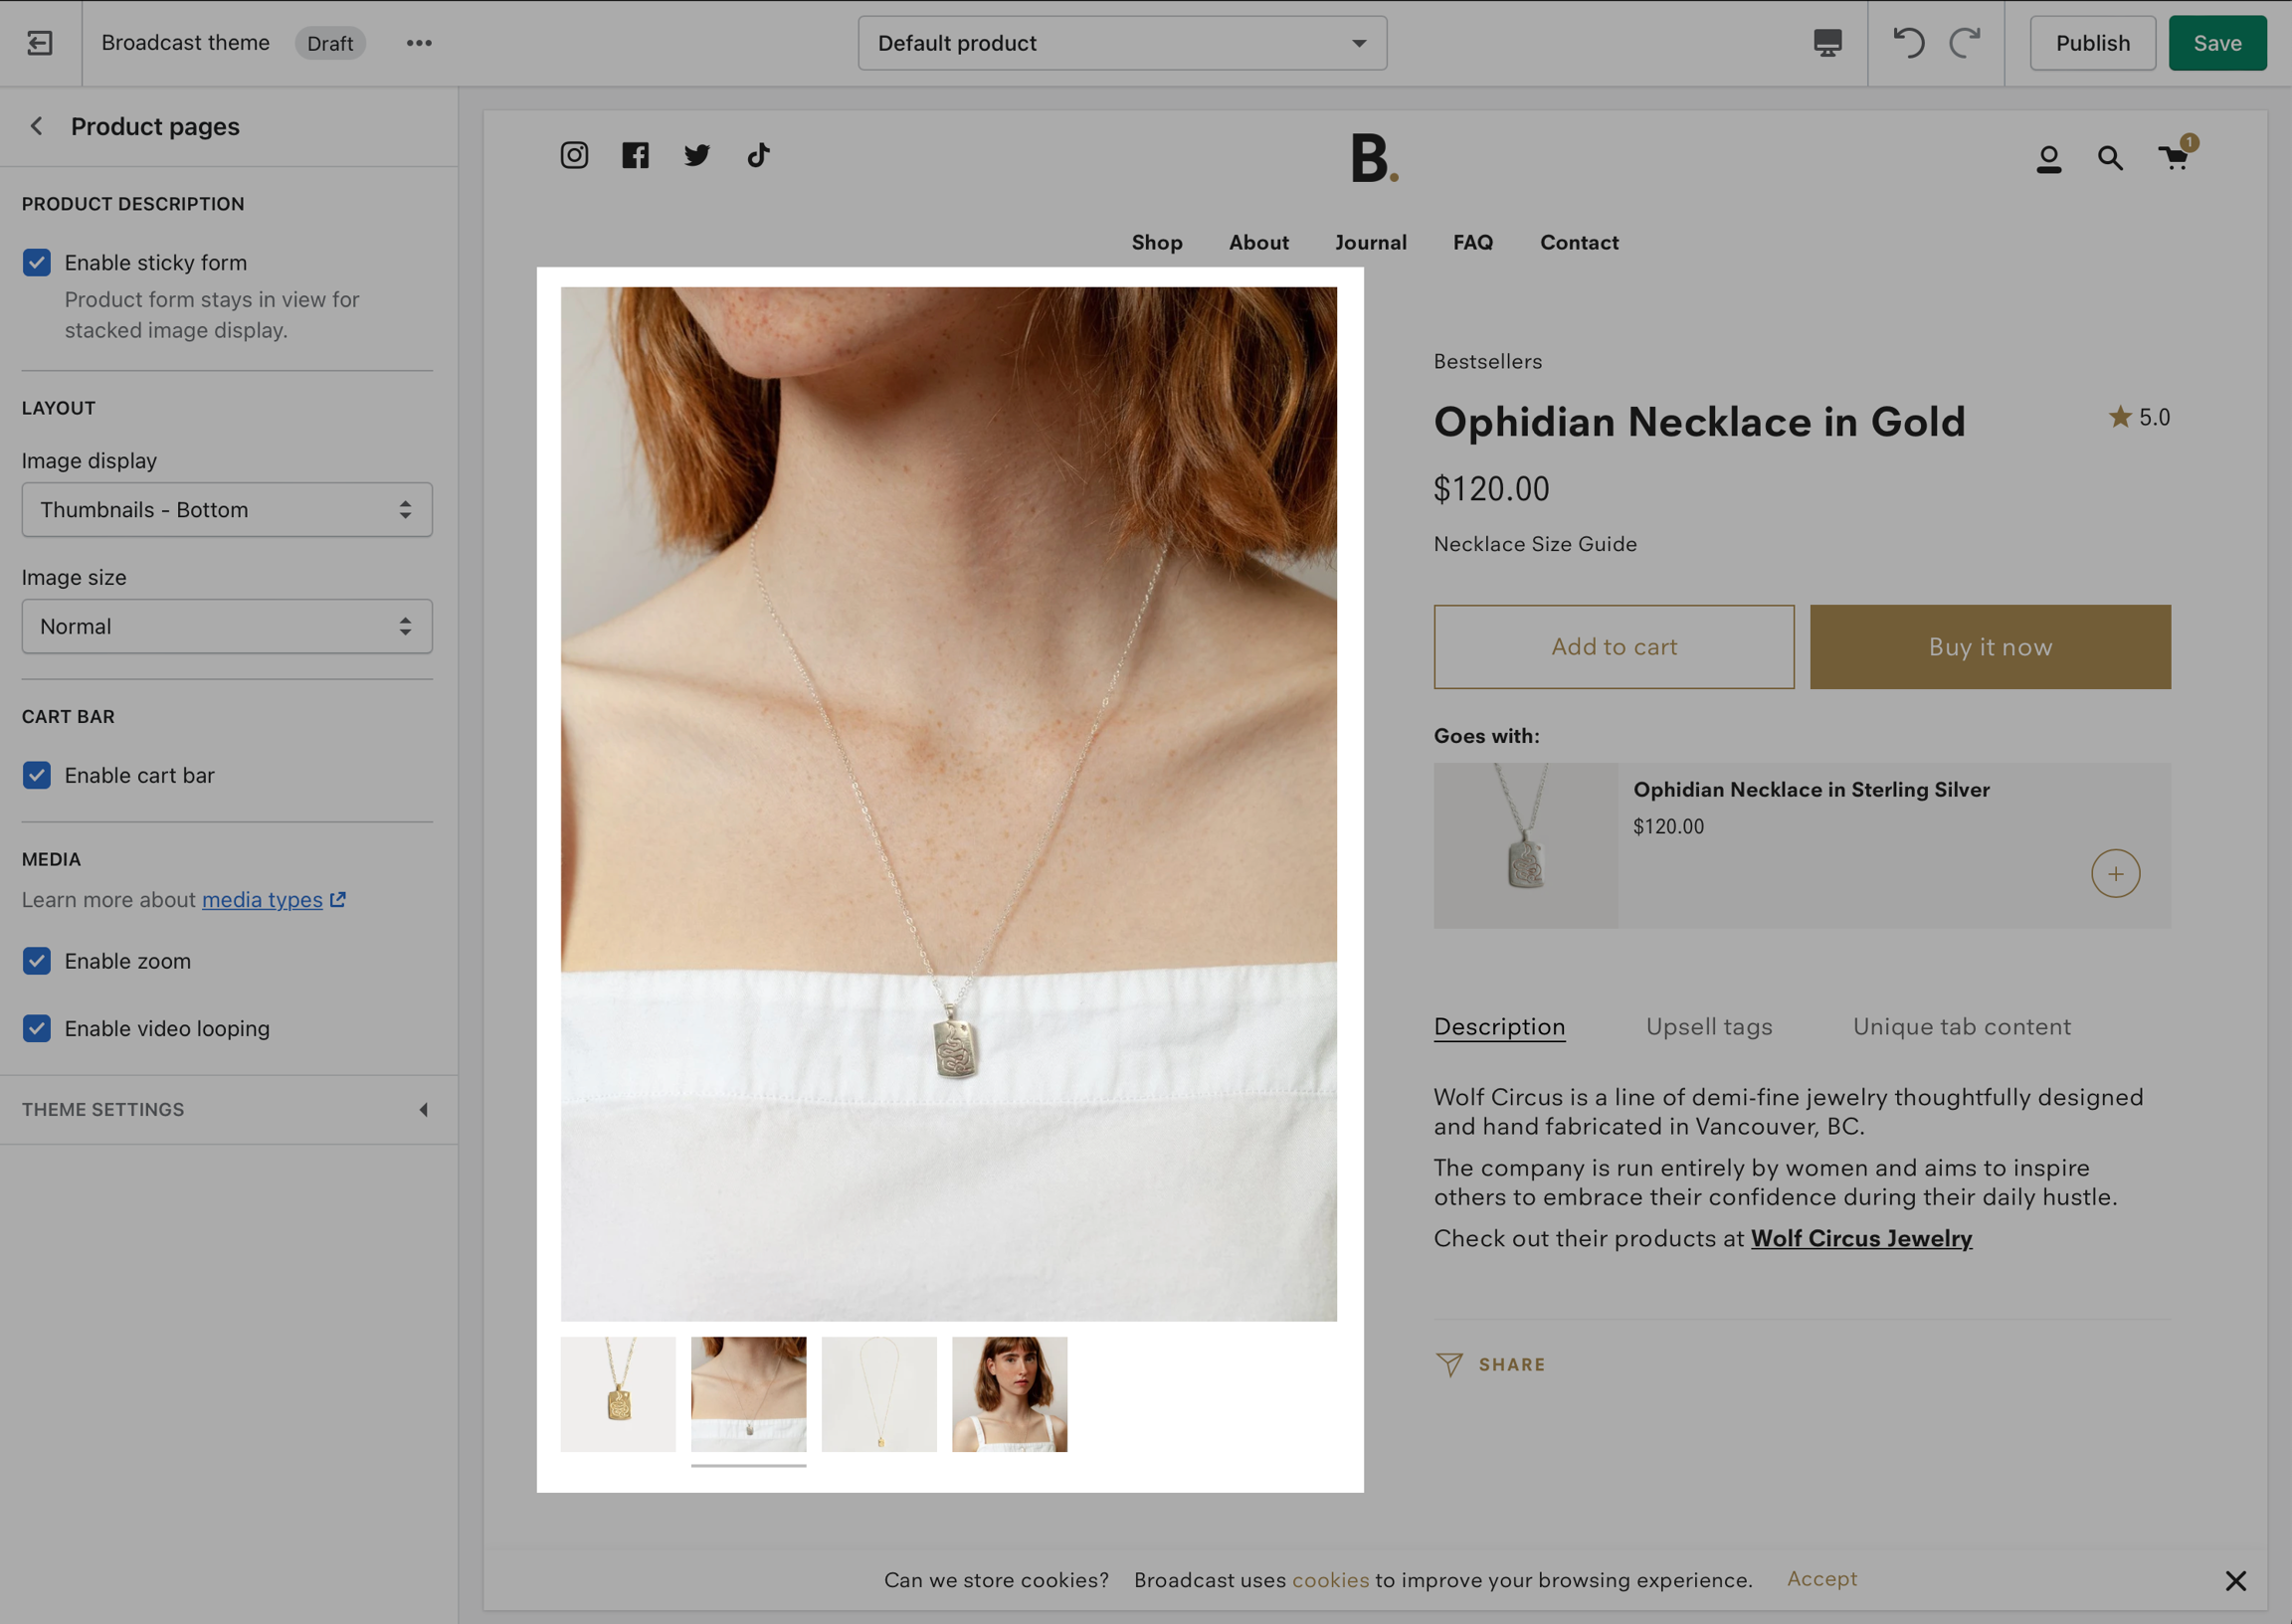Click the desktop preview monitor icon

tap(1827, 43)
